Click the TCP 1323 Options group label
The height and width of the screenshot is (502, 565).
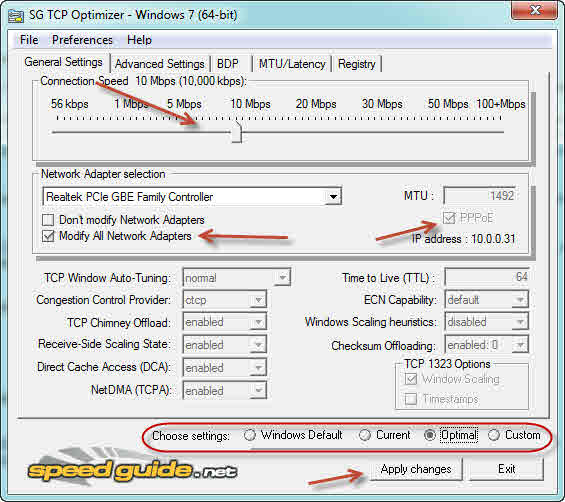click(x=447, y=364)
